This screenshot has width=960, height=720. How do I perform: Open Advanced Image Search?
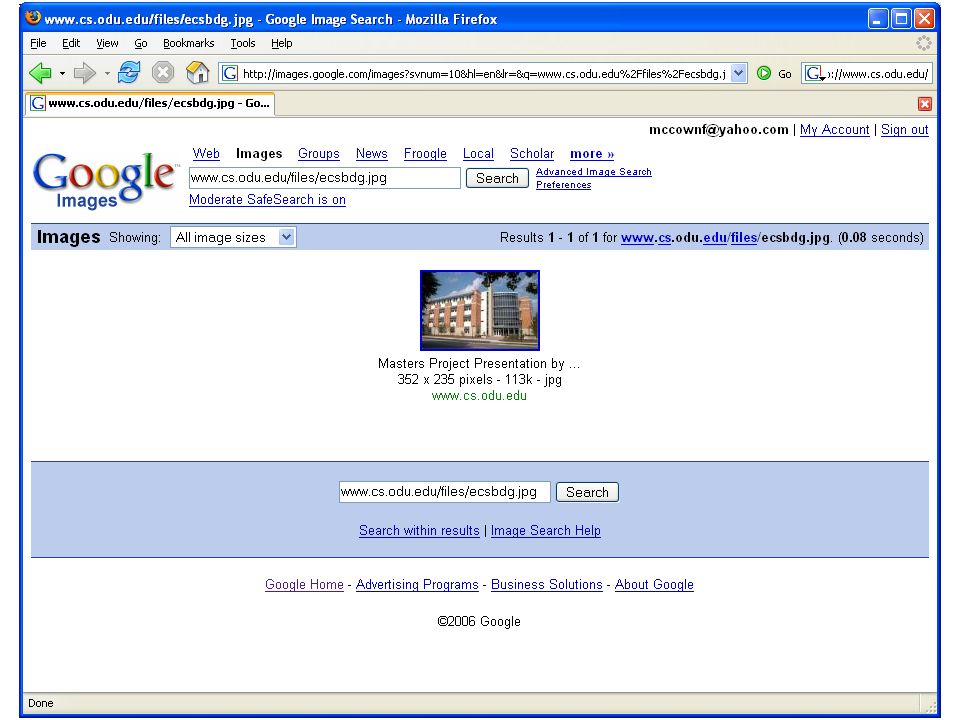593,172
